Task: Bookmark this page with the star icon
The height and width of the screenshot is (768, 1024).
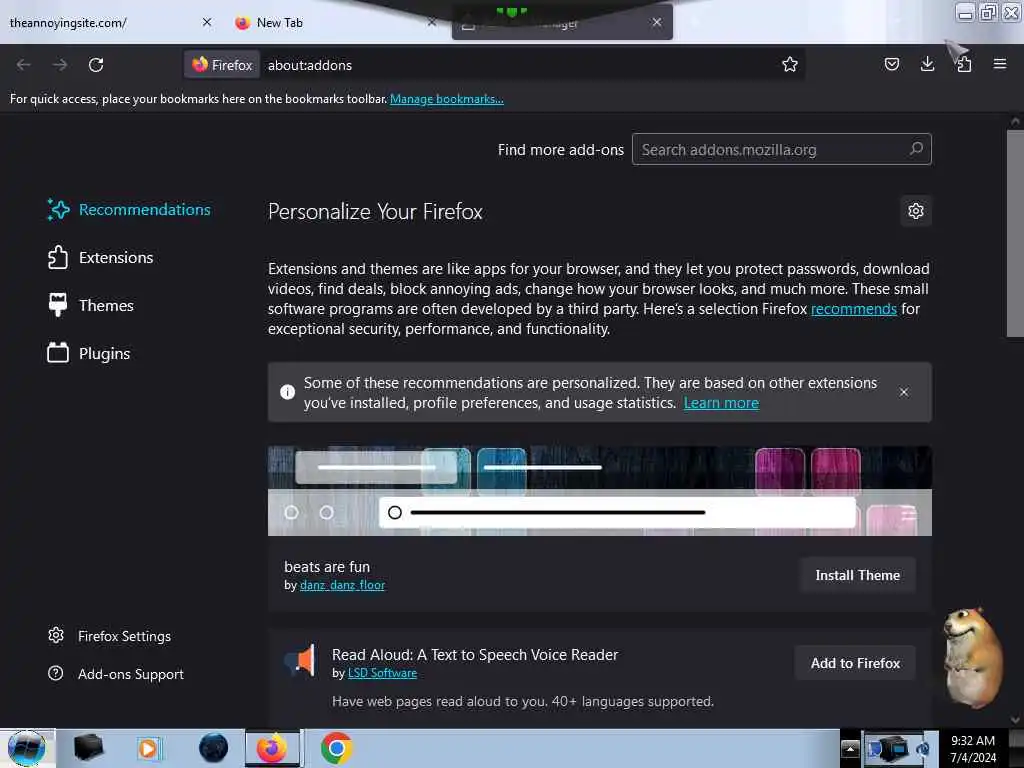Action: [790, 64]
